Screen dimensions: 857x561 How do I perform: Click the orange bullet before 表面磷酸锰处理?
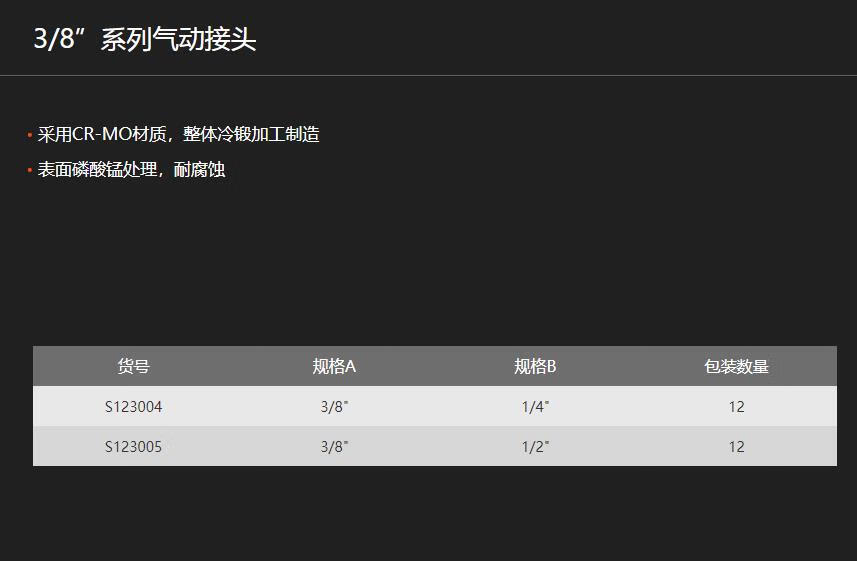pyautogui.click(x=30, y=171)
